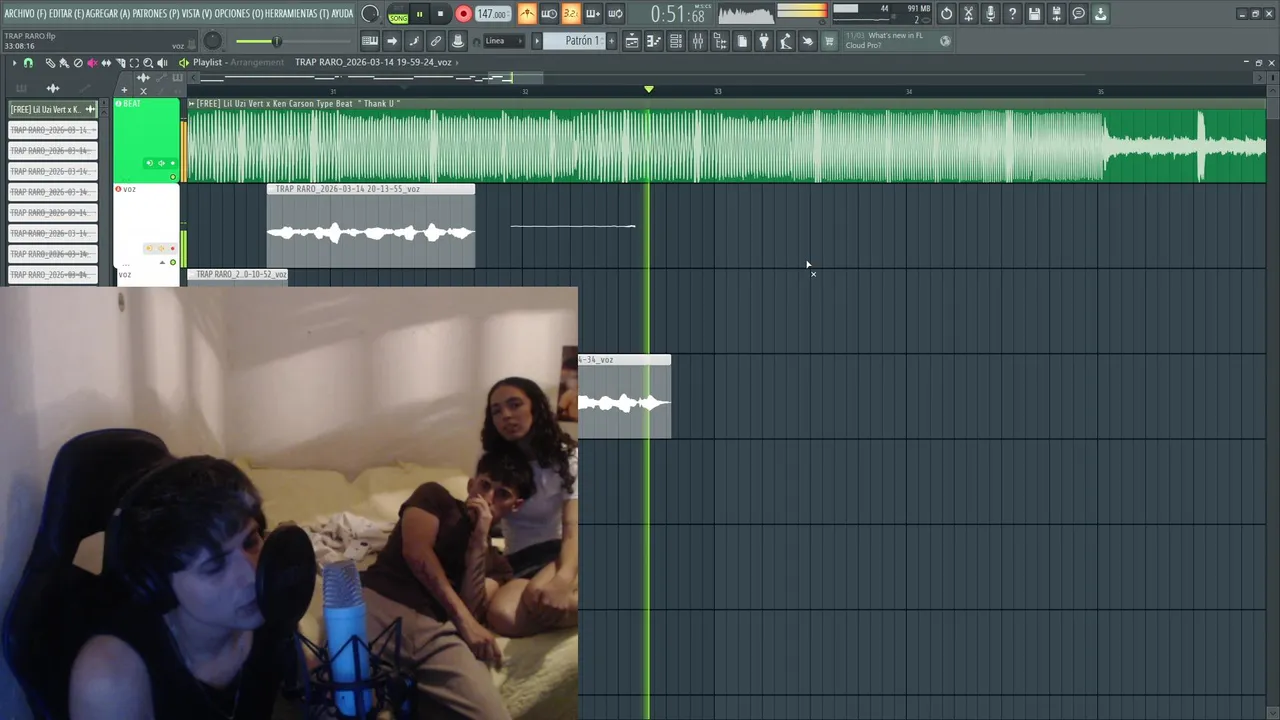The image size is (1280, 720).
Task: Open the Channel Rack icon
Action: point(676,41)
